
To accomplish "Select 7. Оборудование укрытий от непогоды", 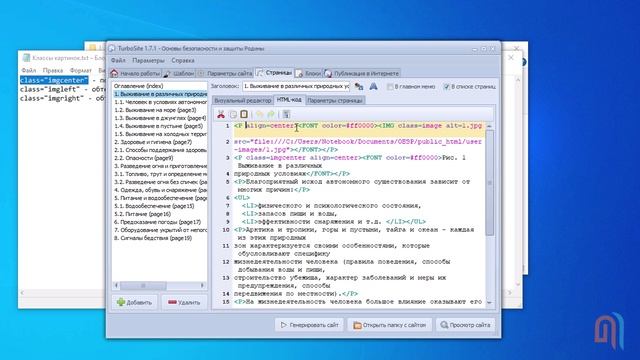I will [160, 230].
